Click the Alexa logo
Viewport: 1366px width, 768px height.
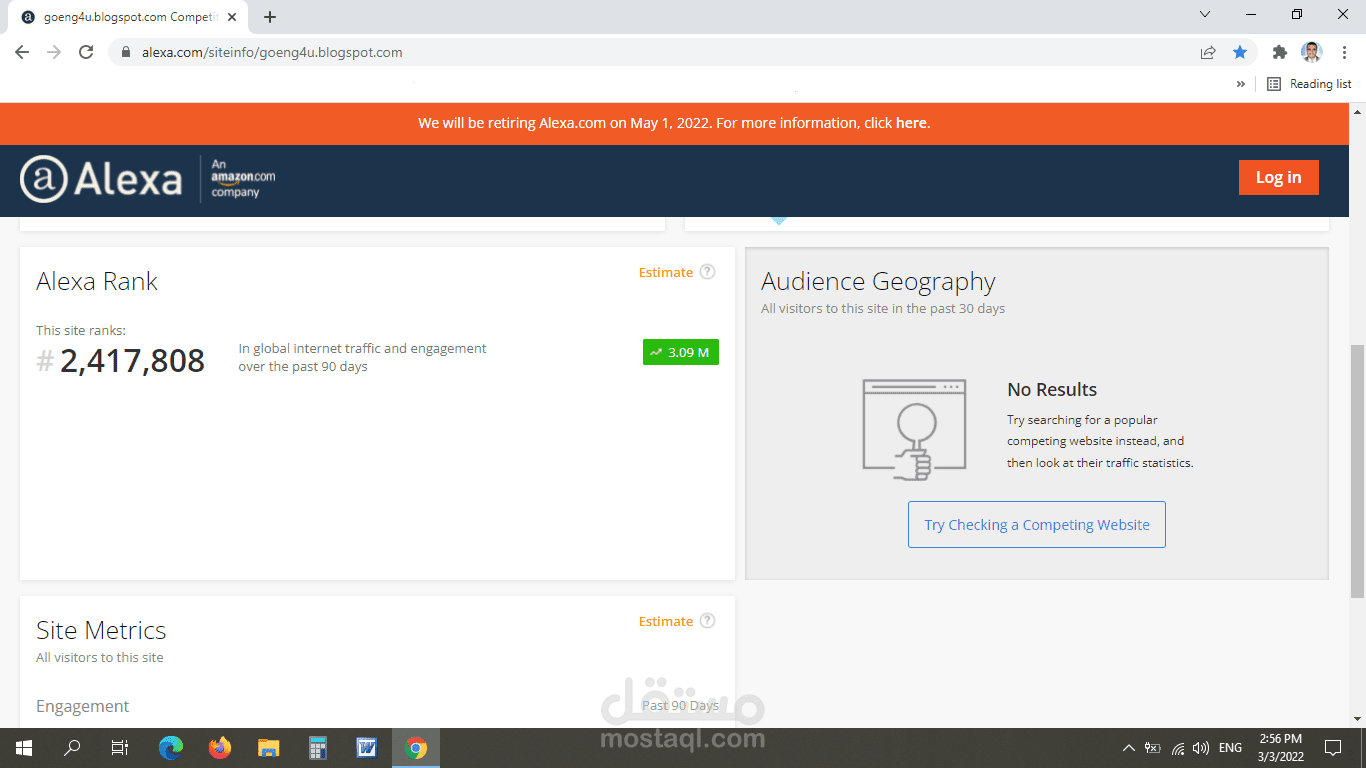(x=101, y=180)
